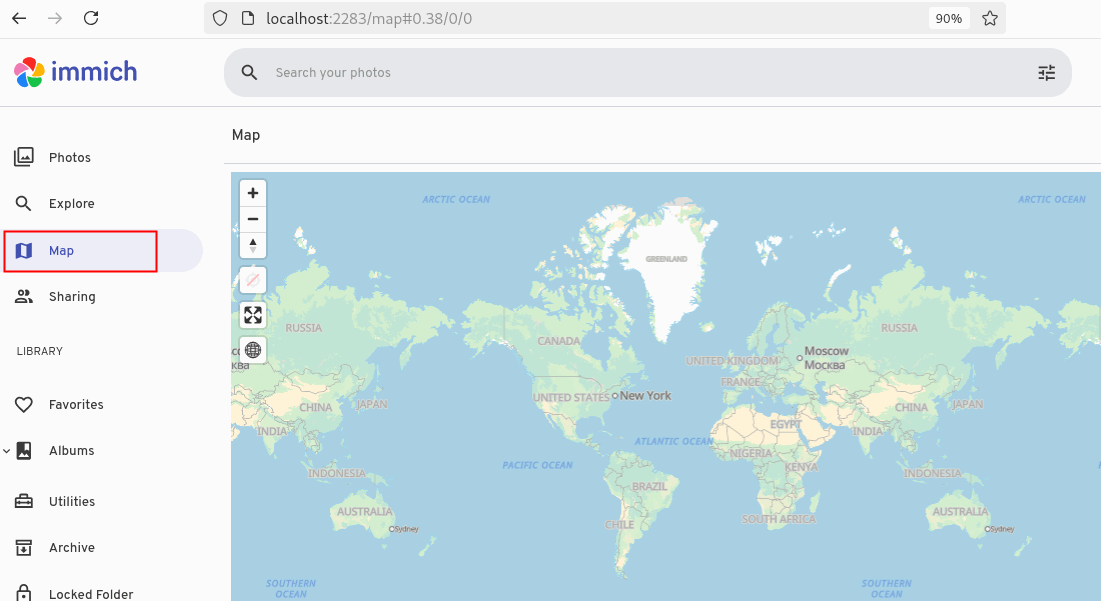Click the geolocate button on map
Viewport: 1101px width, 601px height.
tap(253, 281)
